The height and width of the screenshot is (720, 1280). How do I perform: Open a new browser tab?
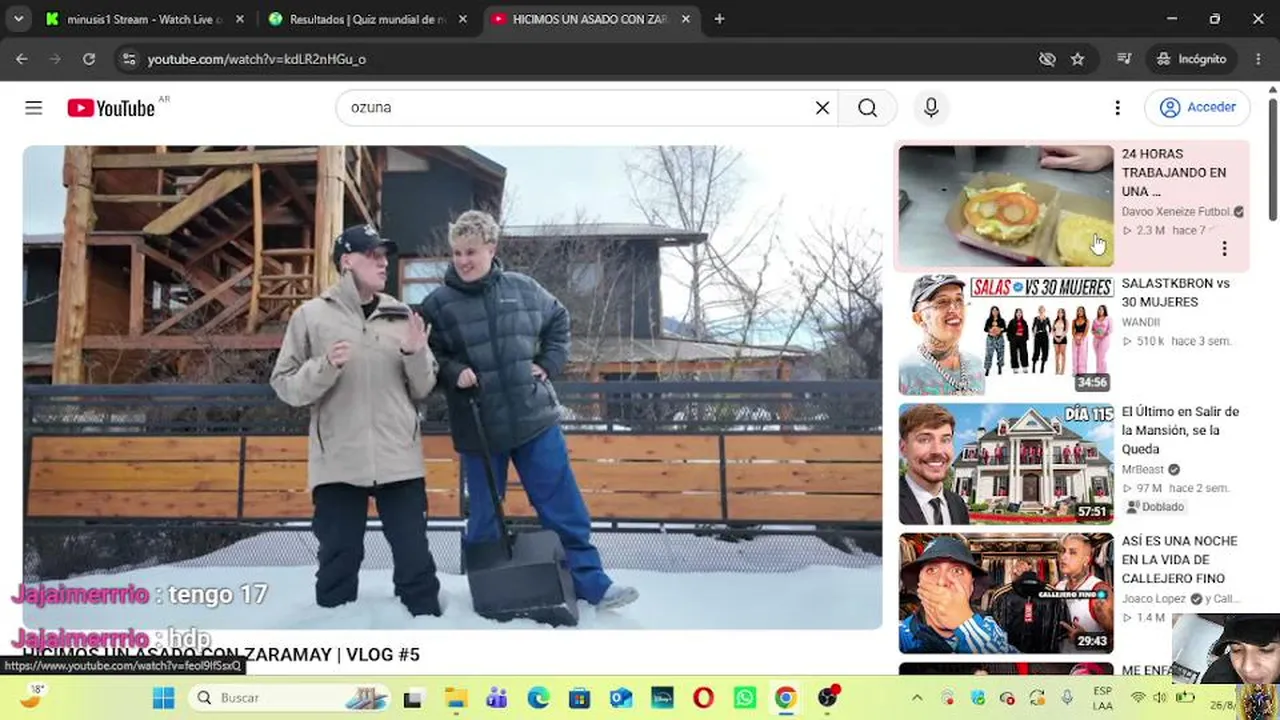pyautogui.click(x=719, y=19)
